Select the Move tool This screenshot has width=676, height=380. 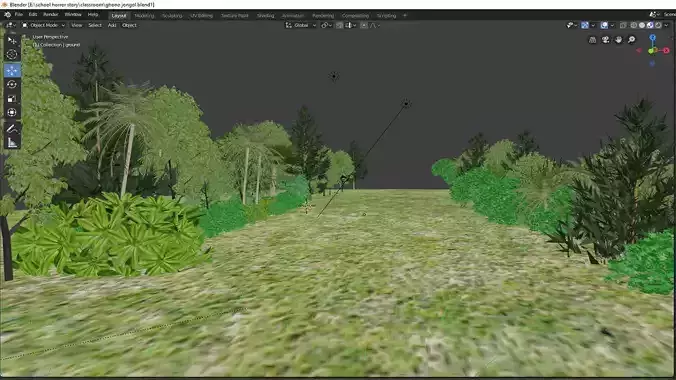pos(12,70)
